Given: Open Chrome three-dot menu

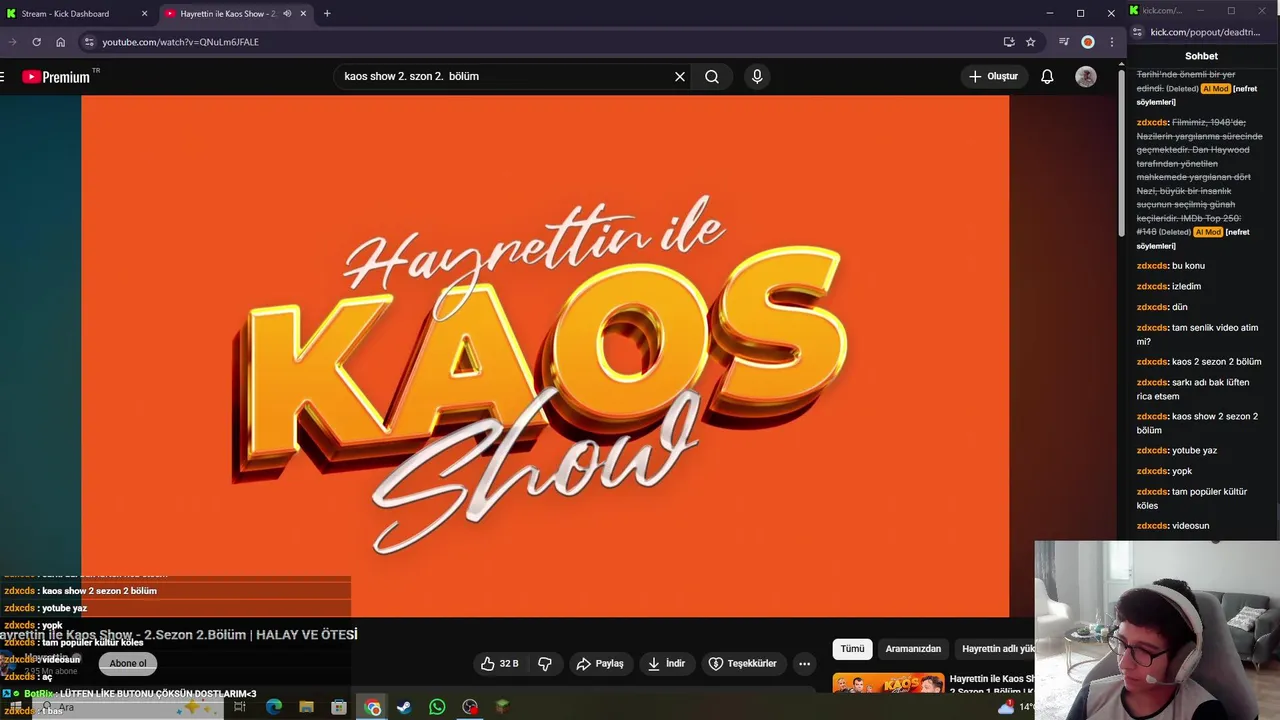Looking at the screenshot, I should (x=1112, y=42).
